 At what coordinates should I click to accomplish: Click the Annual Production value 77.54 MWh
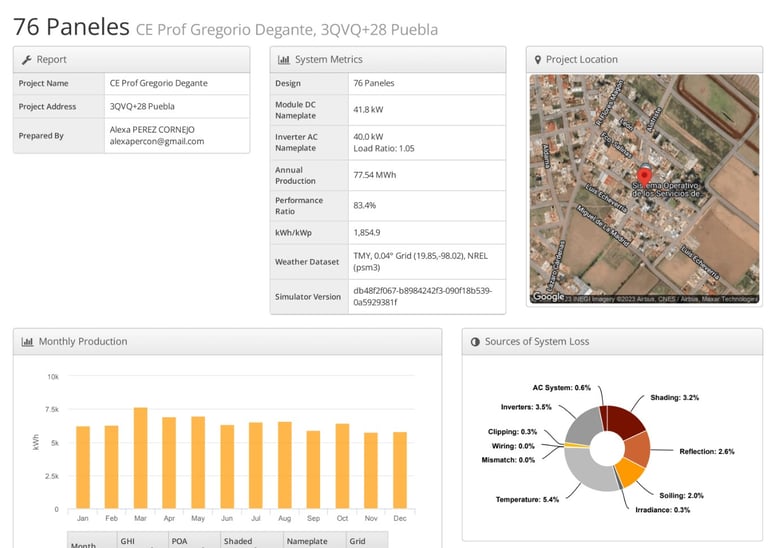pyautogui.click(x=375, y=175)
